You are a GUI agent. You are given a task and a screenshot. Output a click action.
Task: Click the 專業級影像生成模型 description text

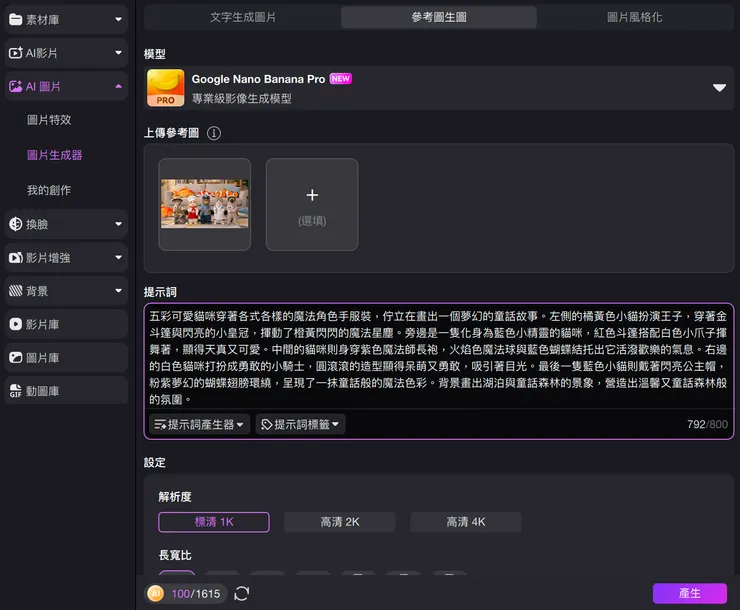(242, 99)
